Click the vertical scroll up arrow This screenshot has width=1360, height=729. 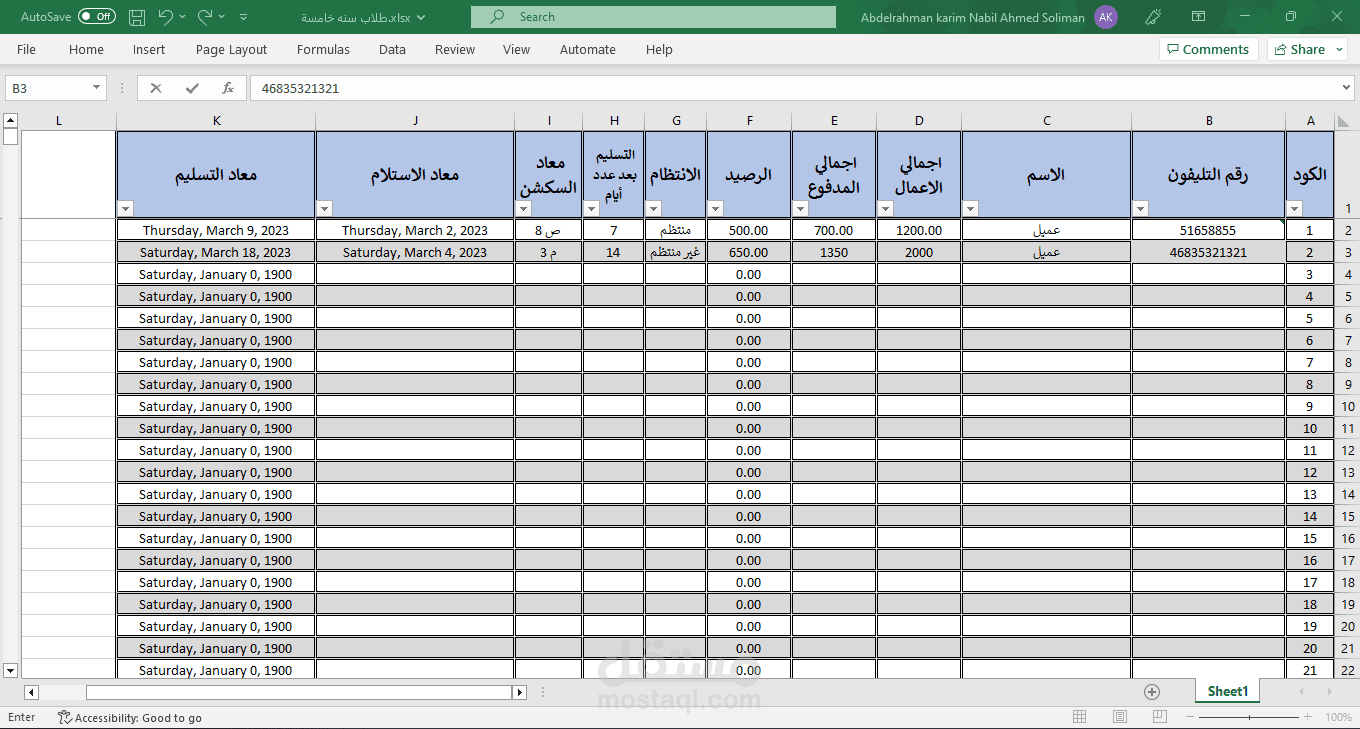pos(10,119)
